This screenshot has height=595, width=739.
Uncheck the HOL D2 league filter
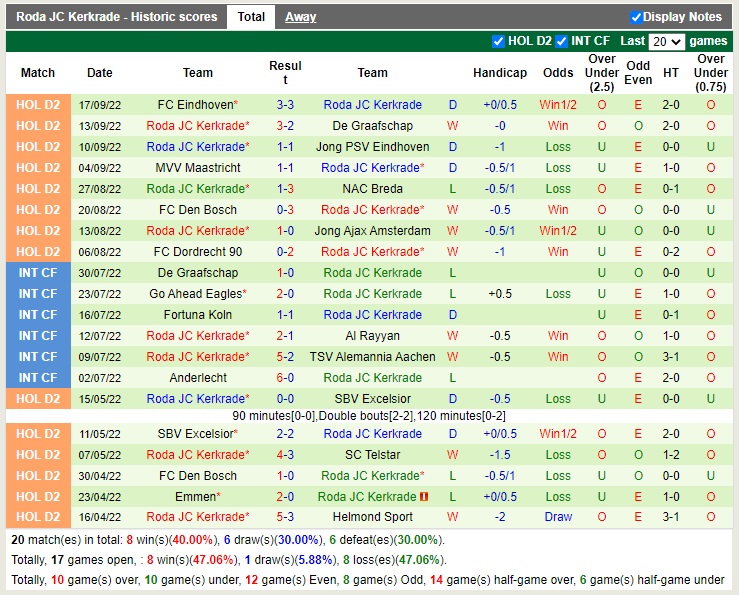point(498,41)
